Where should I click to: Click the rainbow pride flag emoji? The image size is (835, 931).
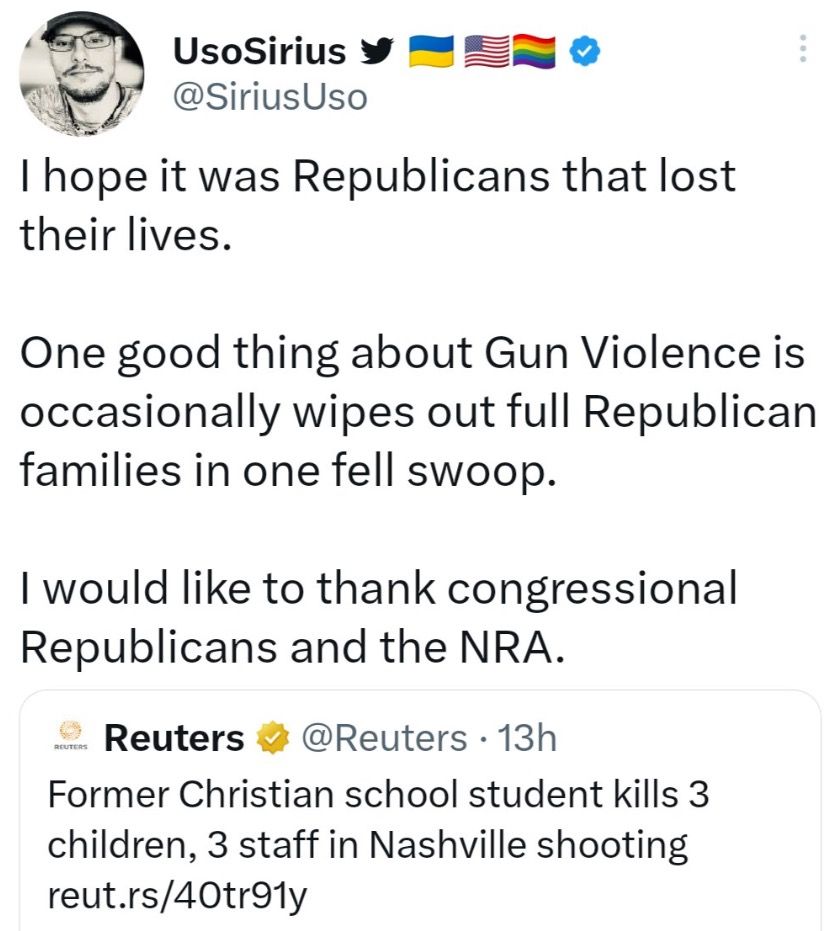[535, 50]
